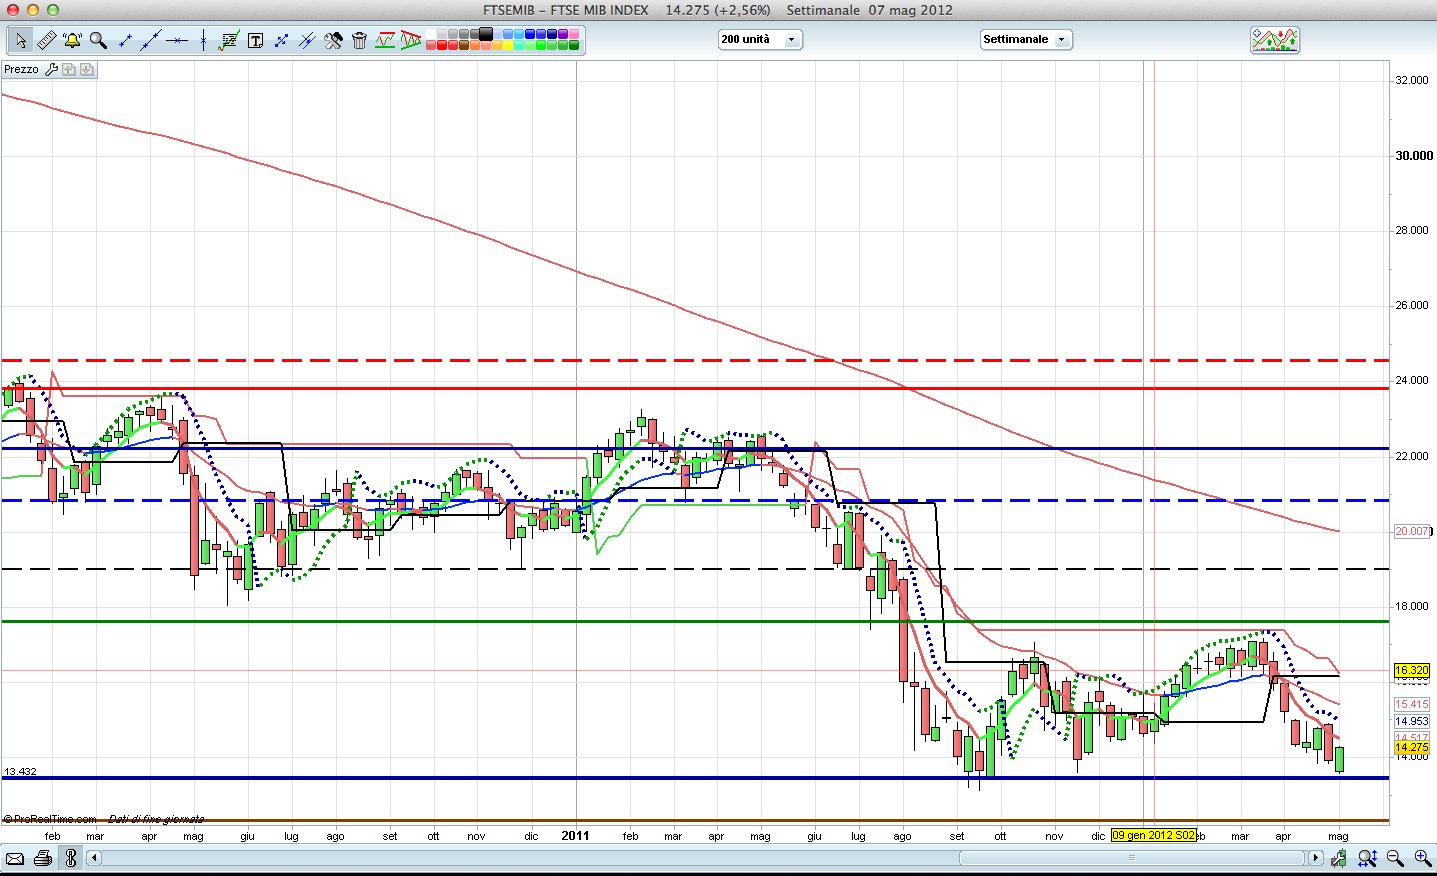Toggle the chain link icon
This screenshot has height=876, width=1437.
coord(70,858)
